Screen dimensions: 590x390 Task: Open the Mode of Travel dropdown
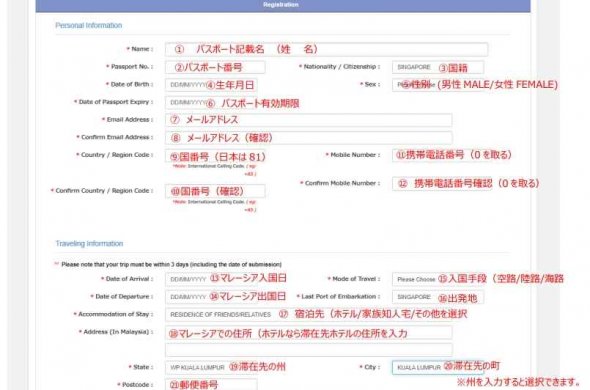[438, 279]
